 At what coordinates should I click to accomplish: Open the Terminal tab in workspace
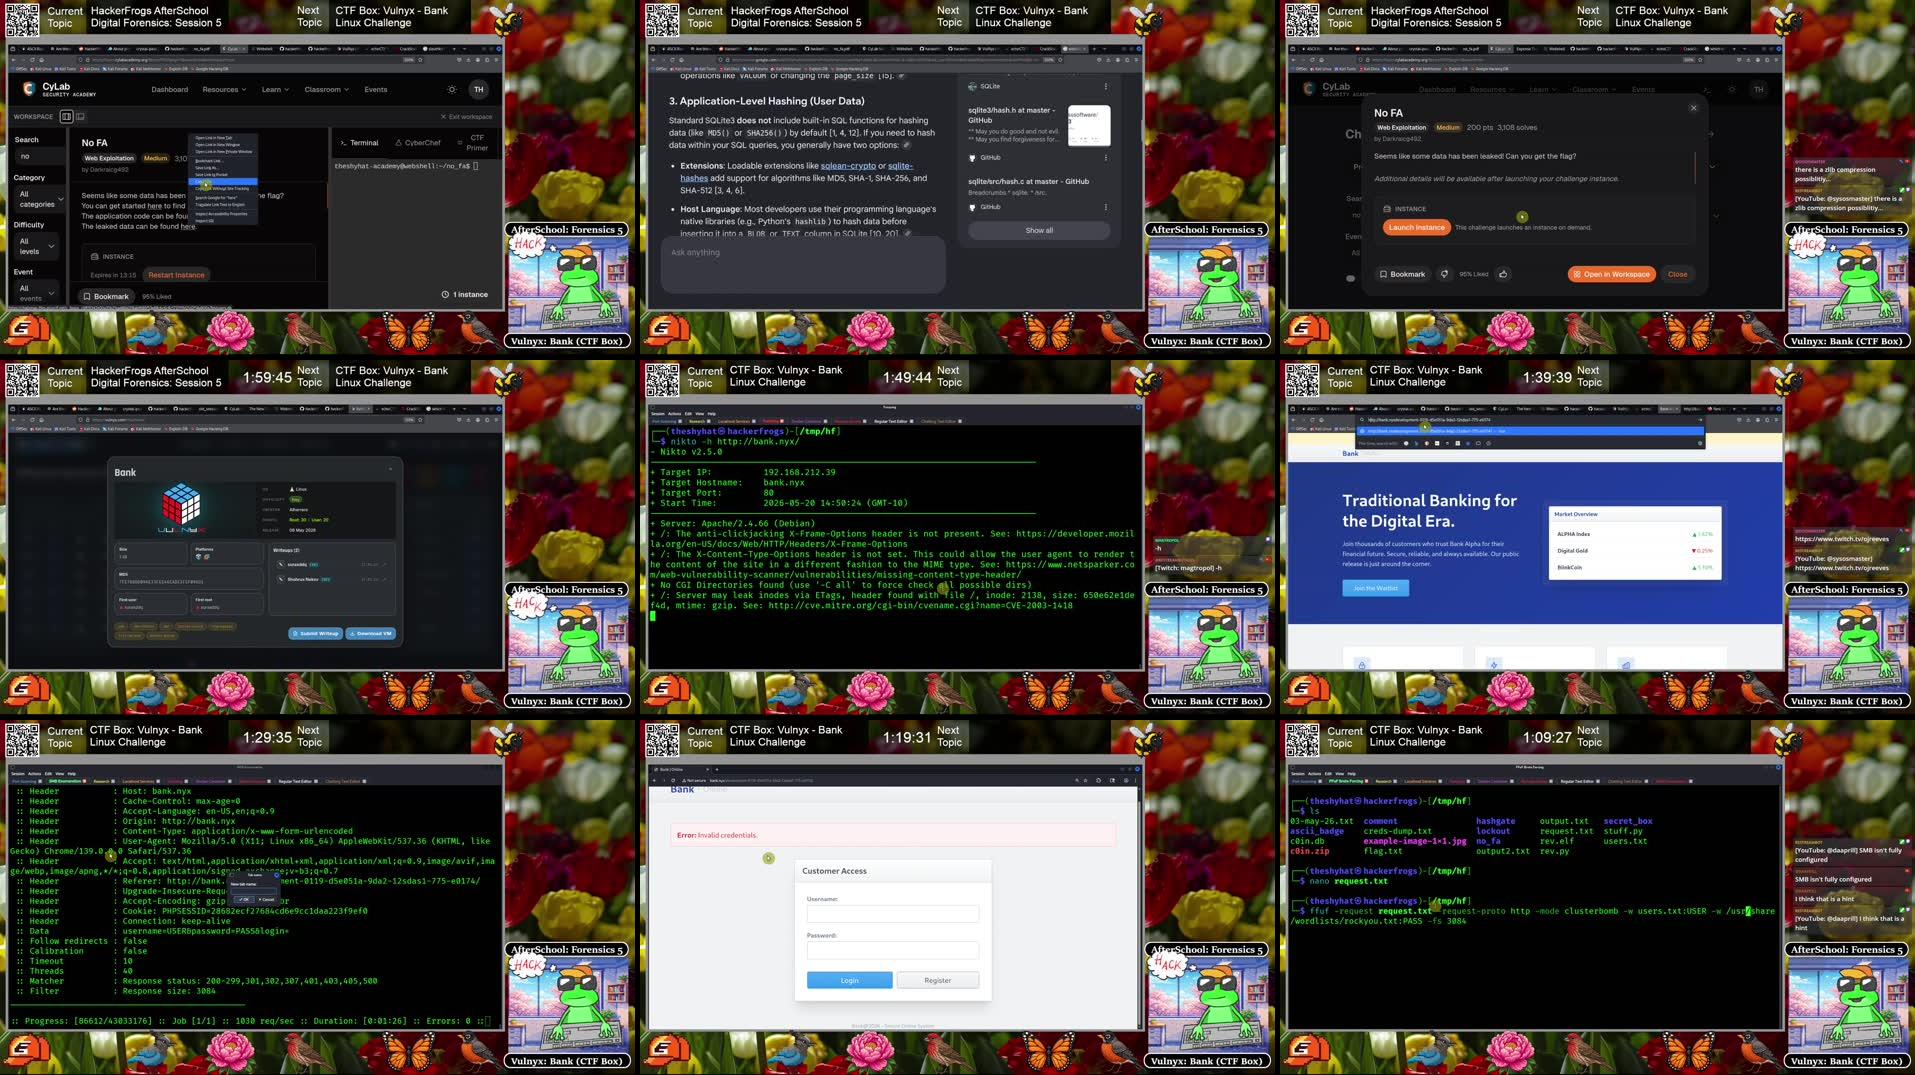pyautogui.click(x=359, y=143)
